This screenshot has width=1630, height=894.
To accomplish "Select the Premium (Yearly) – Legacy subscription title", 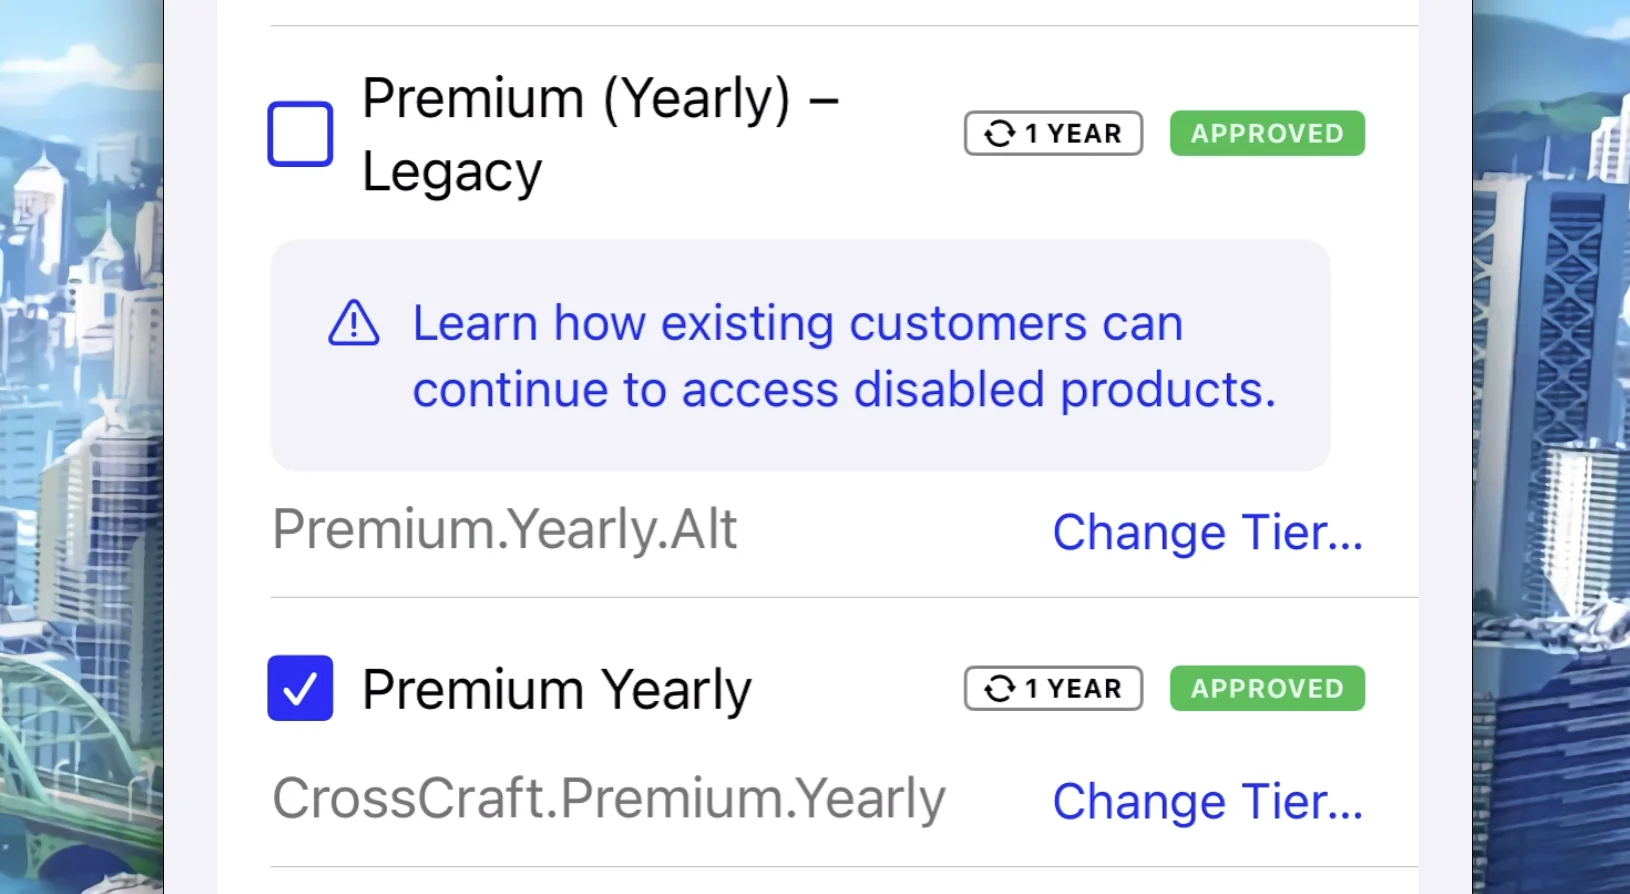I will pyautogui.click(x=600, y=133).
